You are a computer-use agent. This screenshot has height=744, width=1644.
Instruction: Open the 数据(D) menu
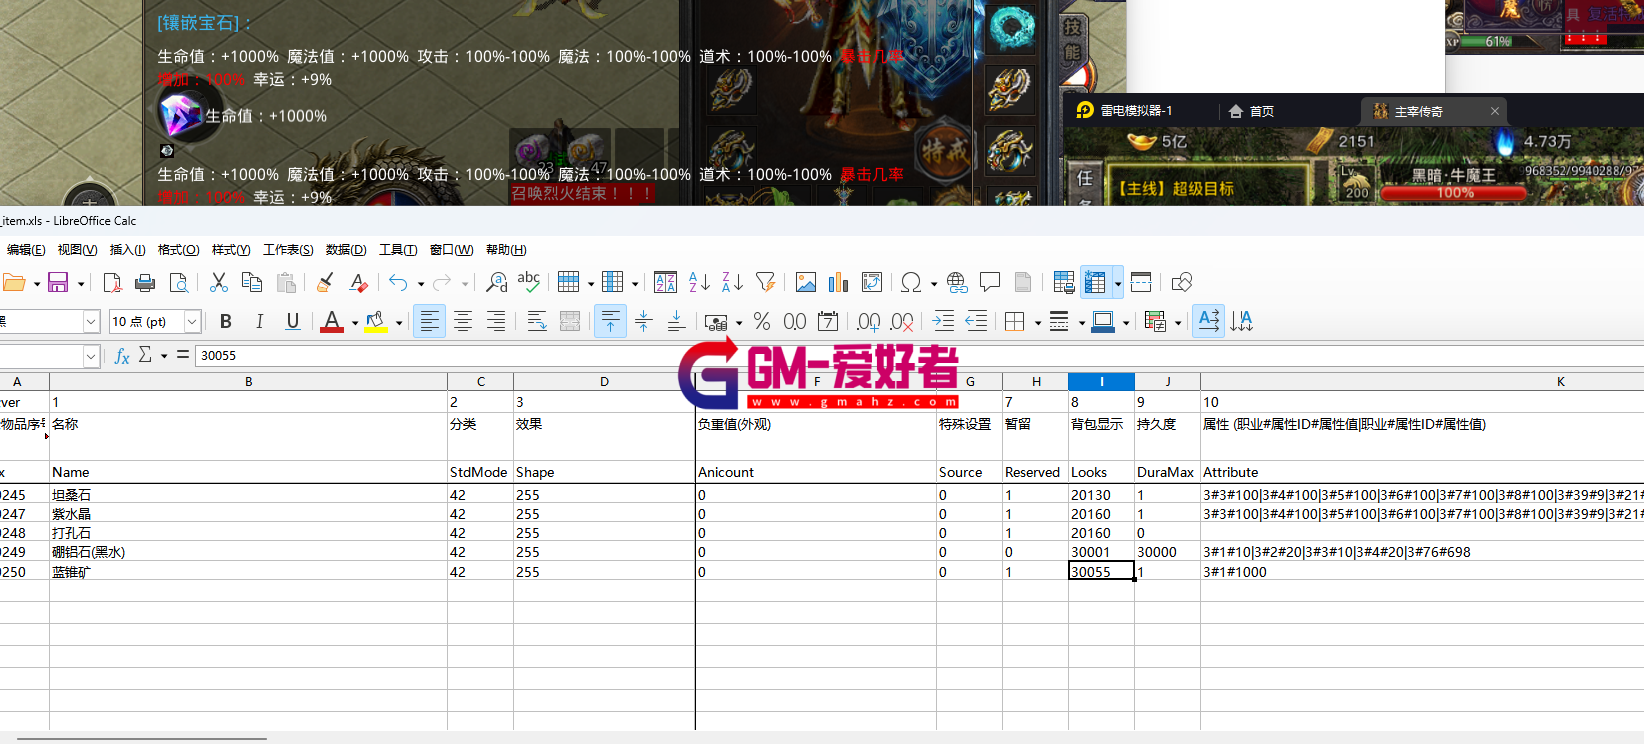point(346,250)
